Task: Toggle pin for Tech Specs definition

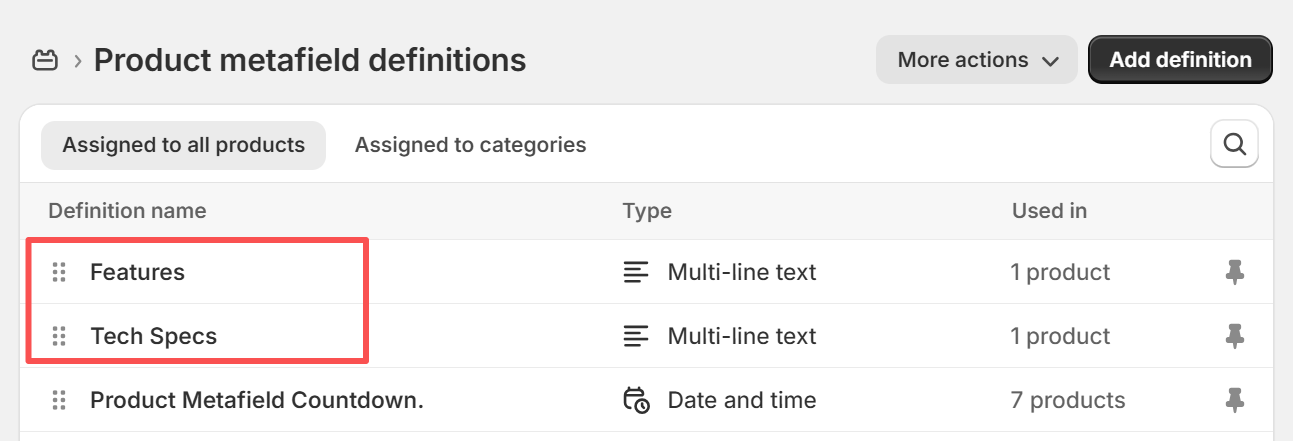Action: coord(1235,336)
